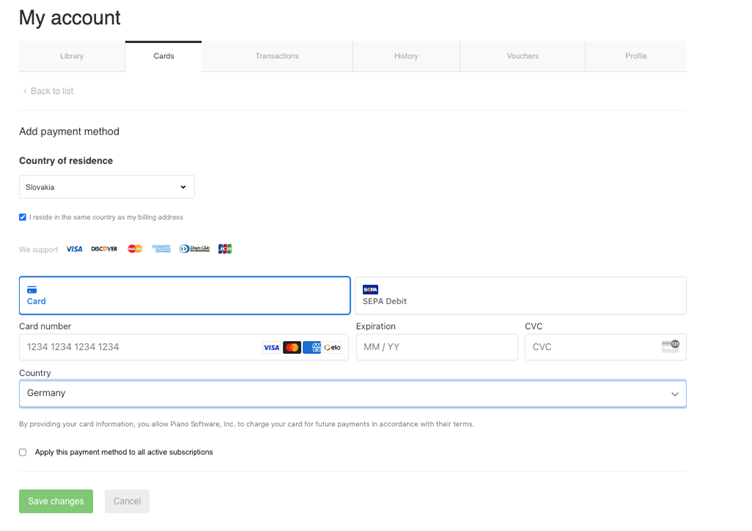752x531 pixels.
Task: Go to the Library tab
Action: [x=72, y=56]
